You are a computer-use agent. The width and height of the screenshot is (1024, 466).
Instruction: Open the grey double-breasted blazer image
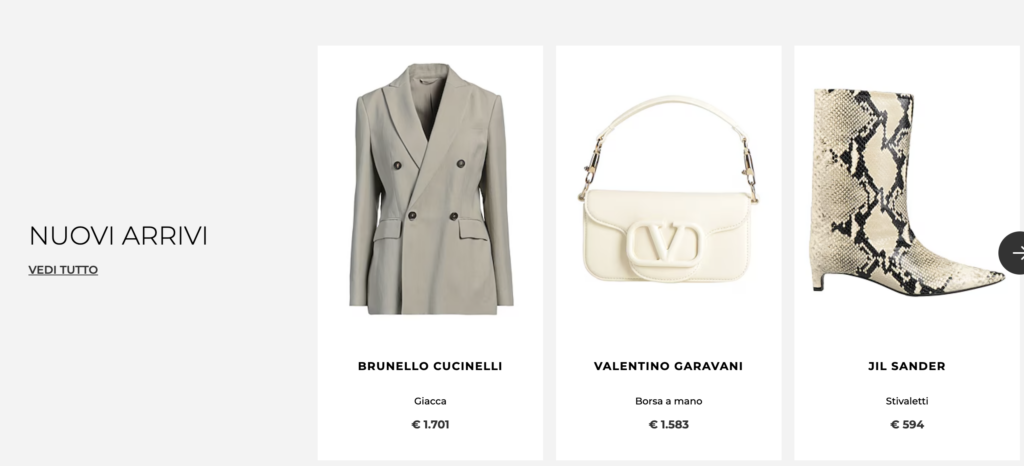[x=430, y=189]
